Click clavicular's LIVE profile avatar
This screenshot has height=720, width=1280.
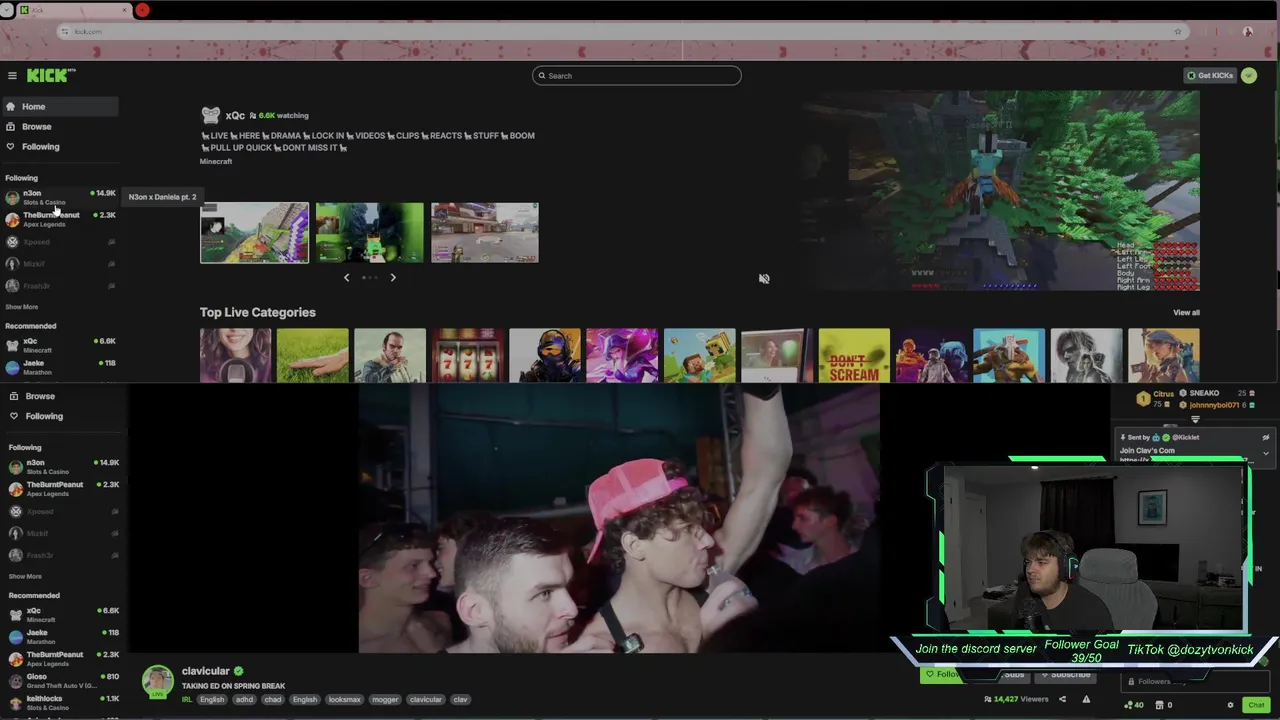click(x=157, y=681)
